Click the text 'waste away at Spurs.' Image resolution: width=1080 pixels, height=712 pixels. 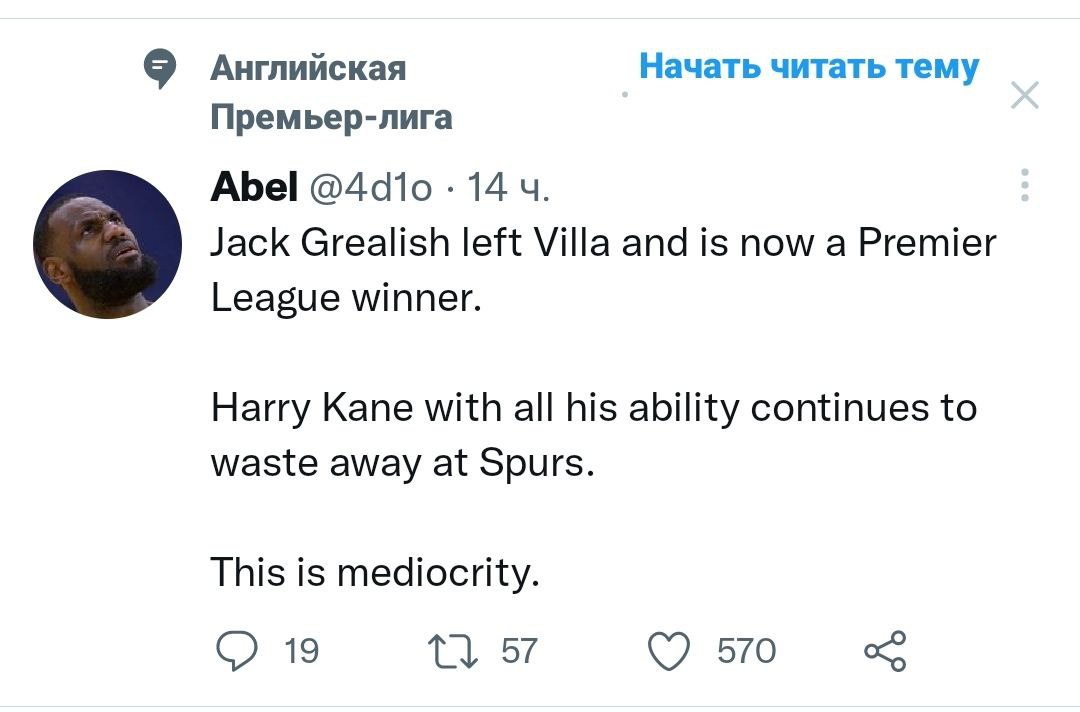pyautogui.click(x=403, y=464)
